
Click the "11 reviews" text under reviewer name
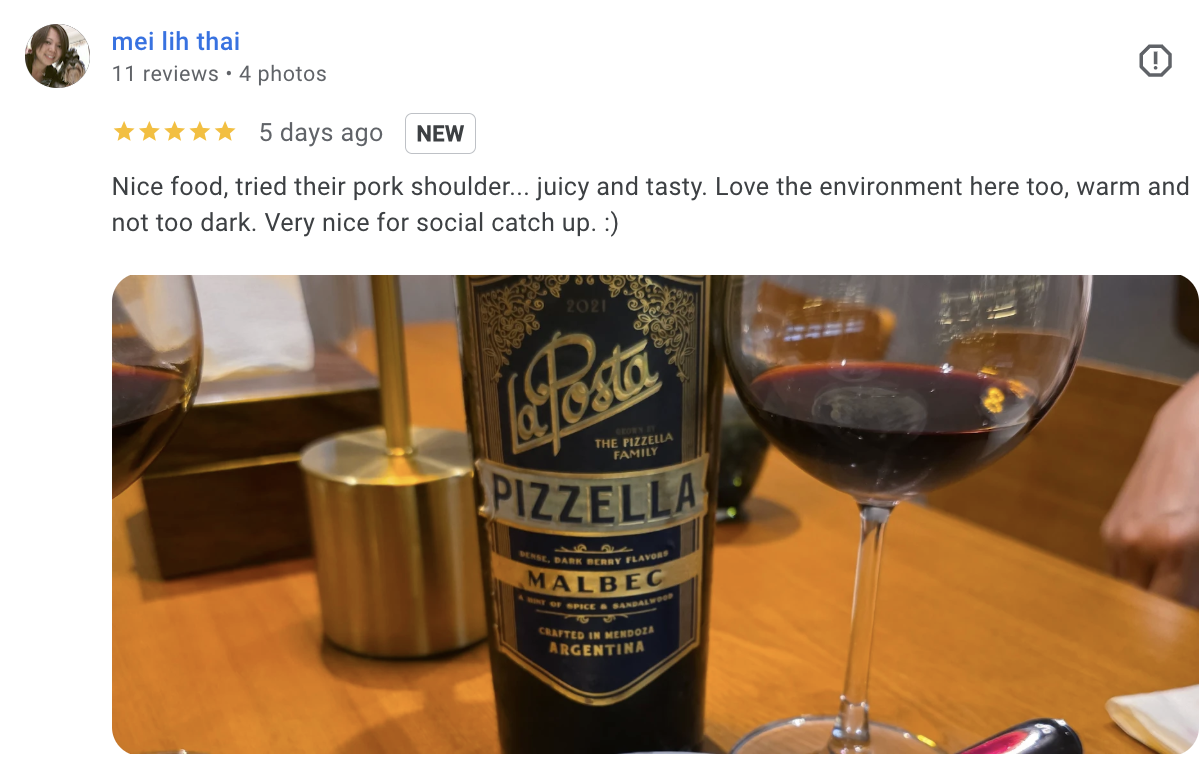[x=165, y=74]
